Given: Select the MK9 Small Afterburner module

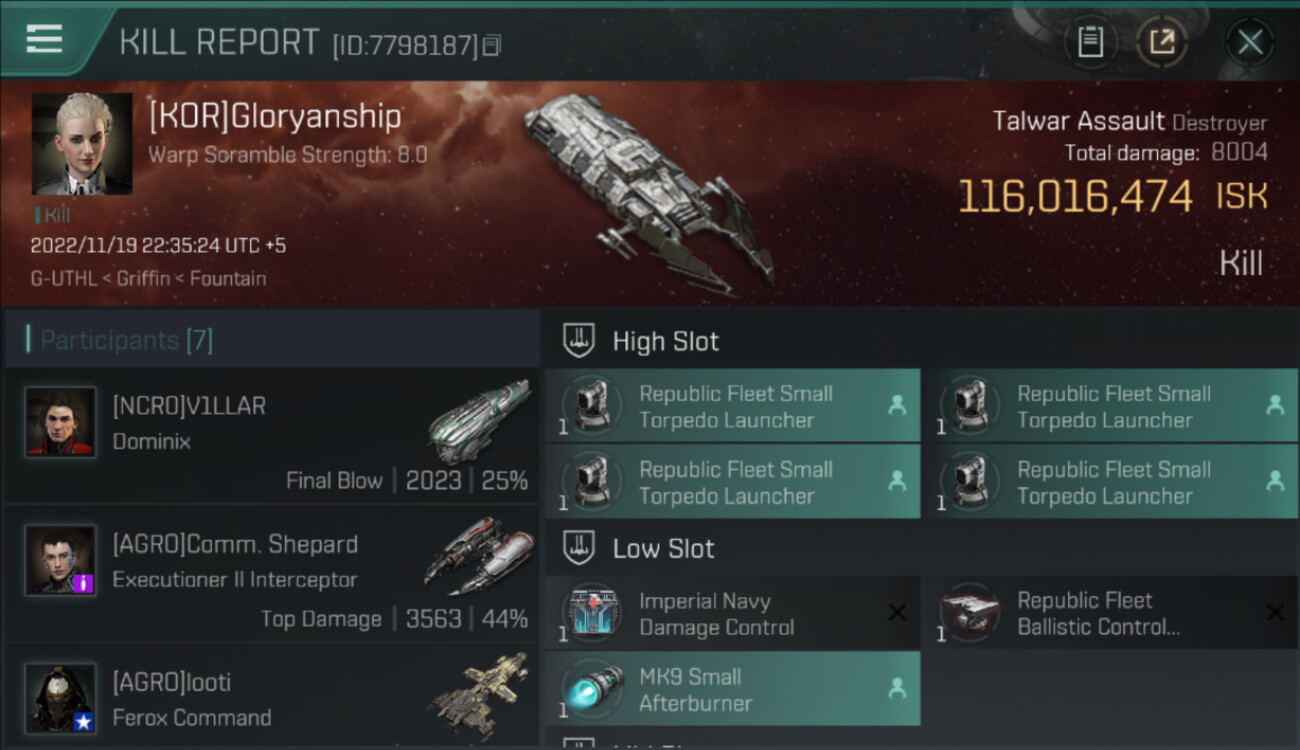Looking at the screenshot, I should pyautogui.click(x=733, y=689).
